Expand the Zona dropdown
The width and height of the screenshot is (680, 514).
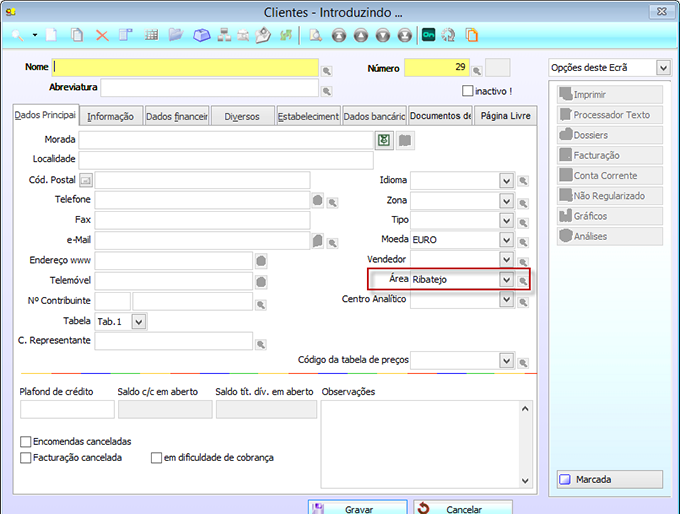[x=506, y=201]
